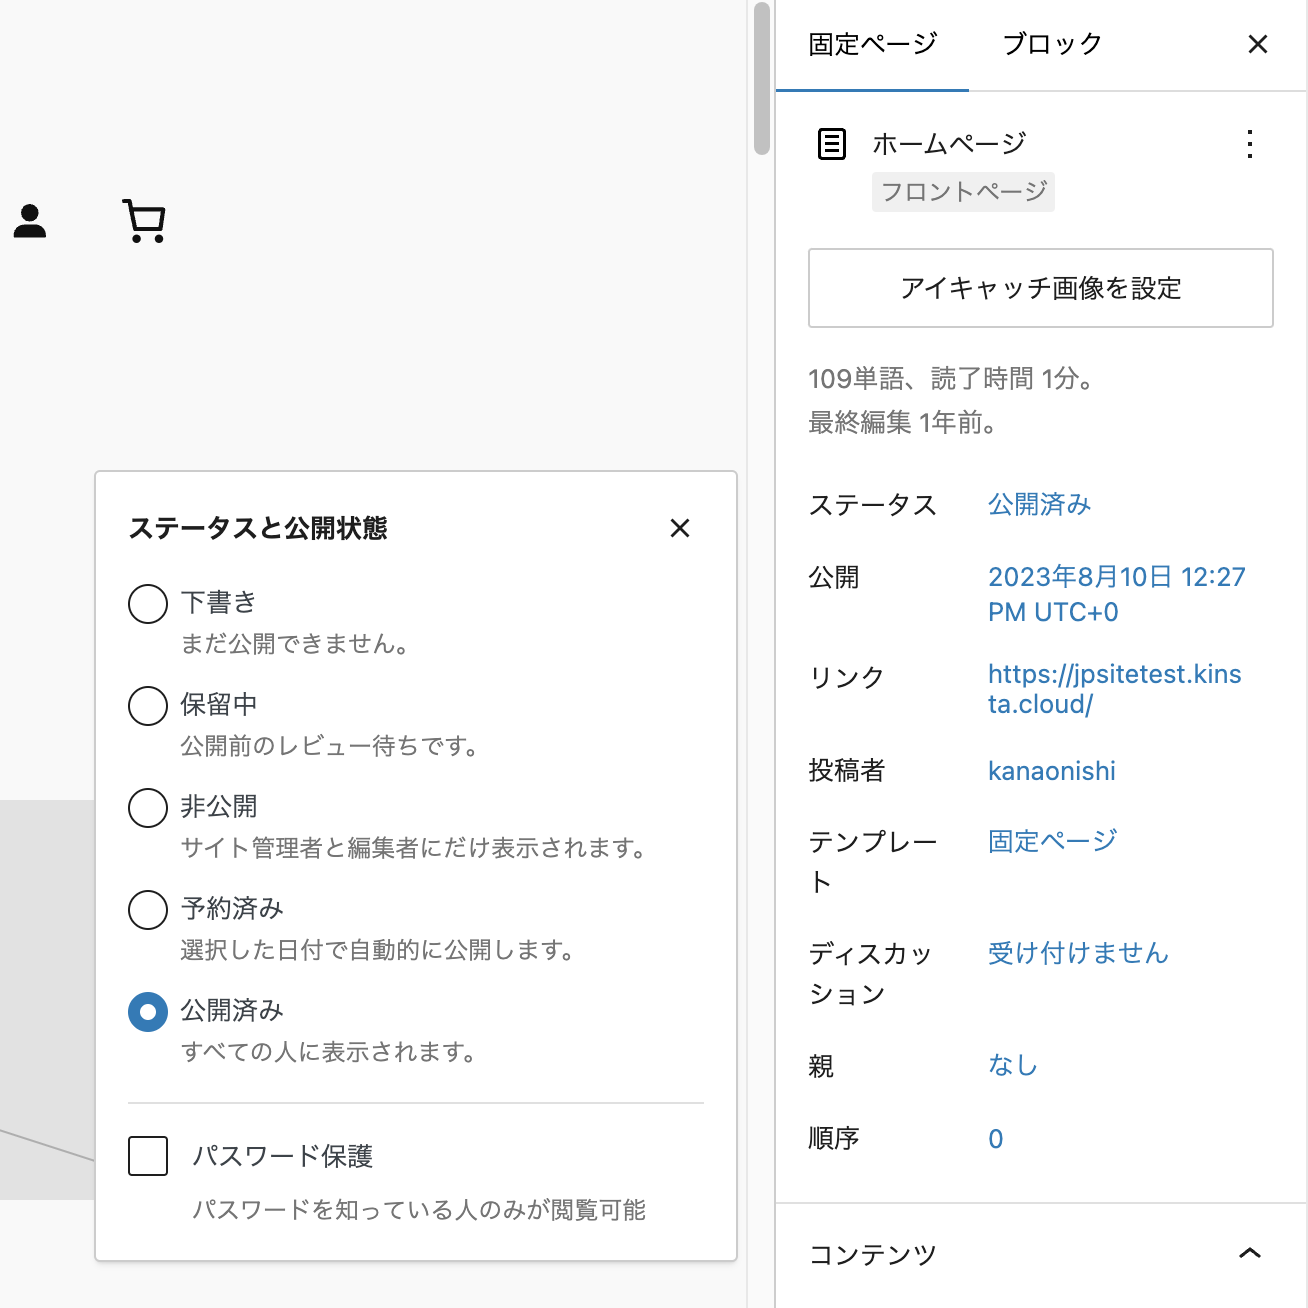This screenshot has width=1308, height=1308.
Task: Click the フロントページ badge
Action: tap(963, 191)
